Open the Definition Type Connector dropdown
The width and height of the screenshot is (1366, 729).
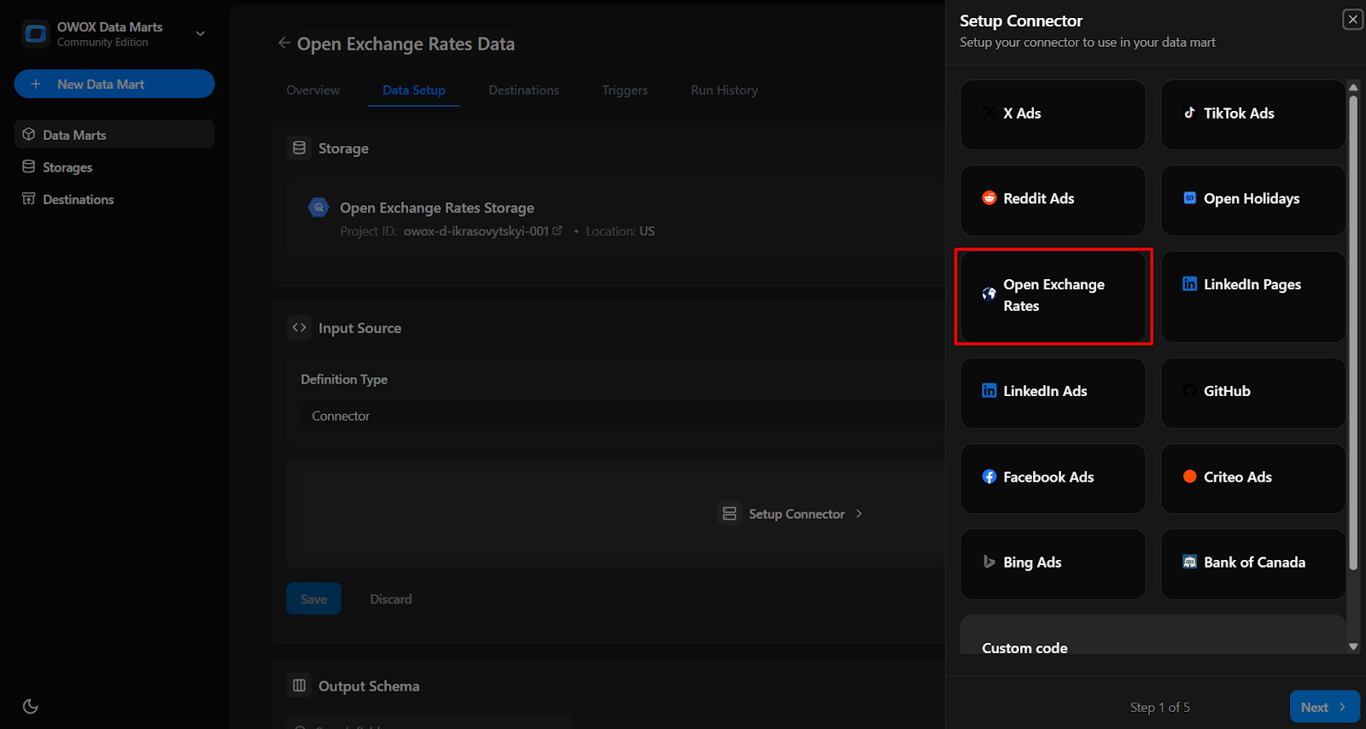(623, 416)
